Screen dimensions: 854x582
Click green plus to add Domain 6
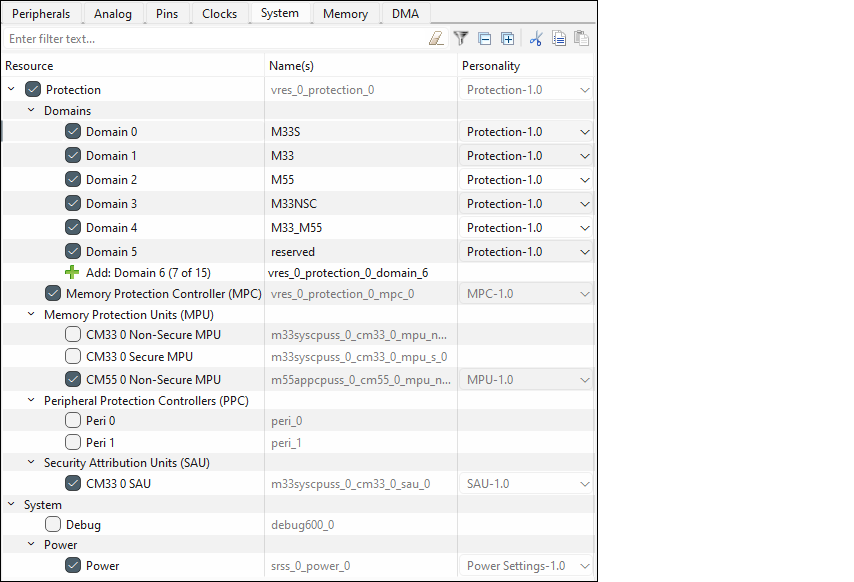[72, 272]
